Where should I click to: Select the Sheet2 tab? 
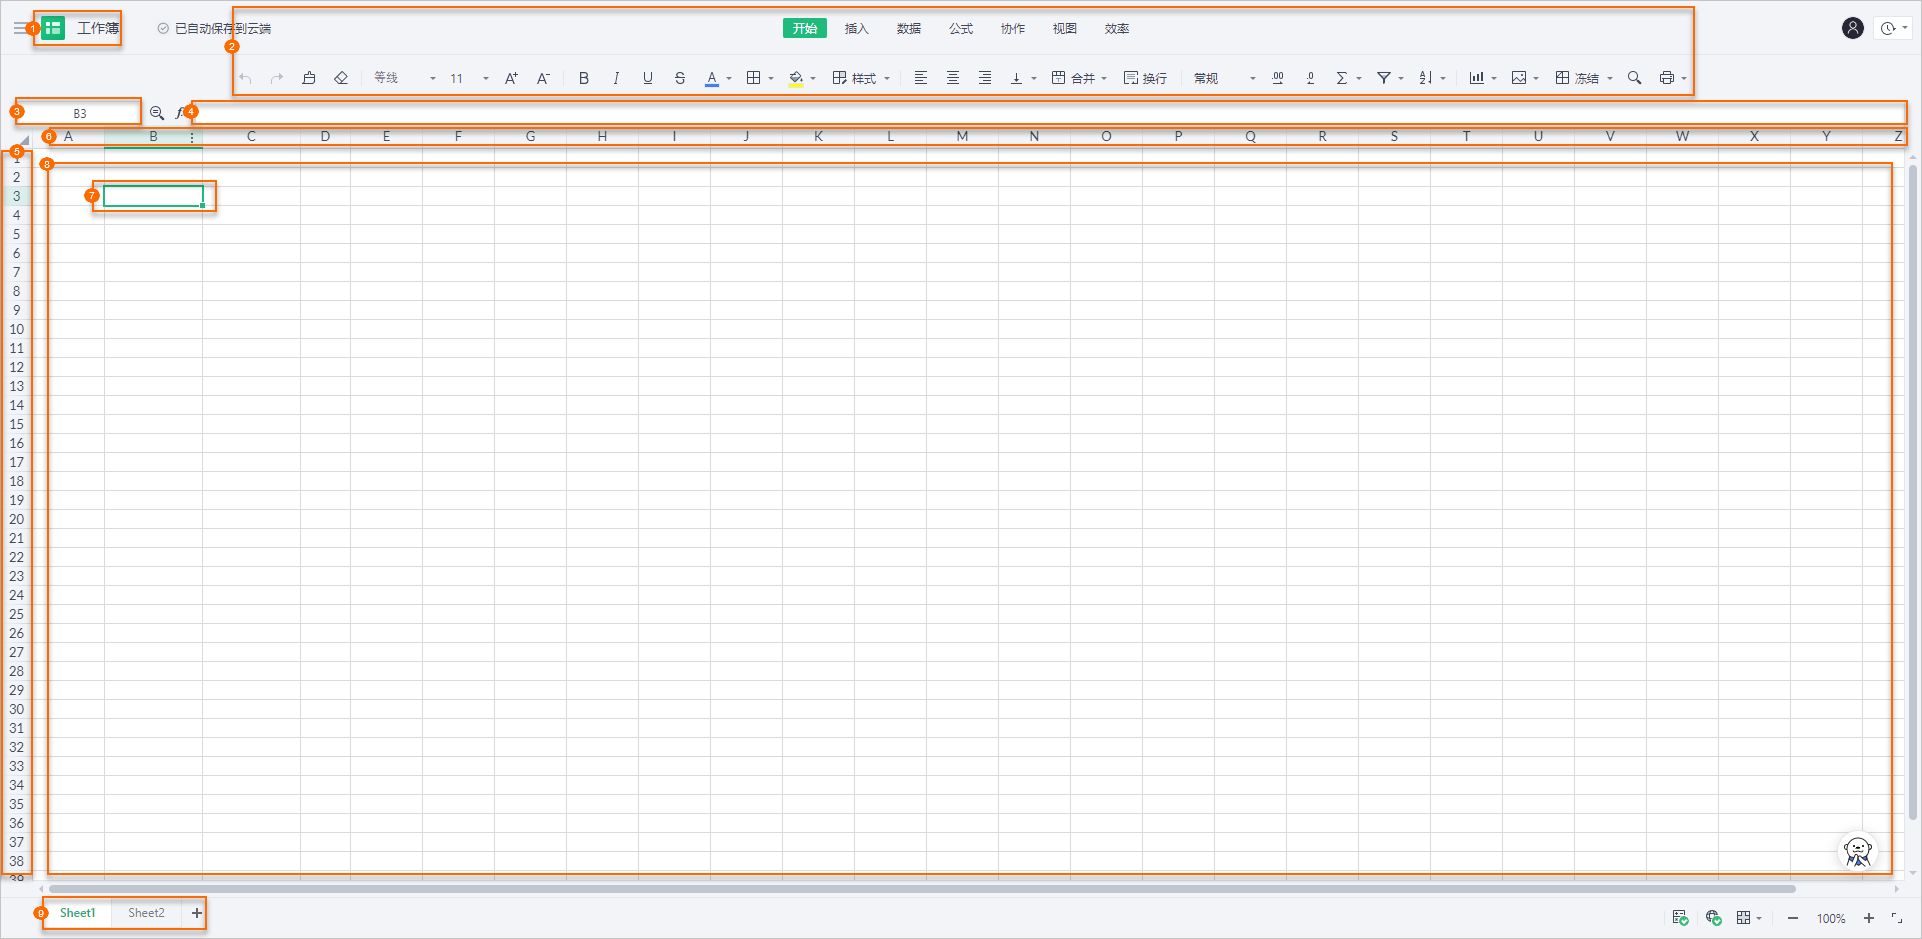coord(146,913)
